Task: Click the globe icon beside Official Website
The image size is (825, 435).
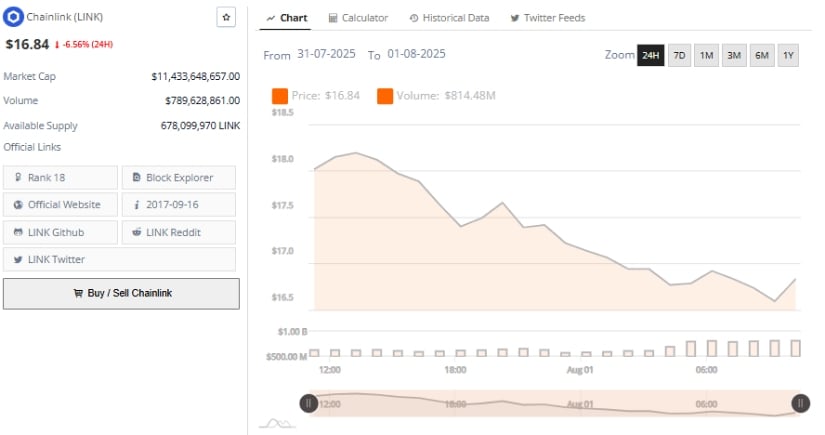Action: tap(18, 205)
